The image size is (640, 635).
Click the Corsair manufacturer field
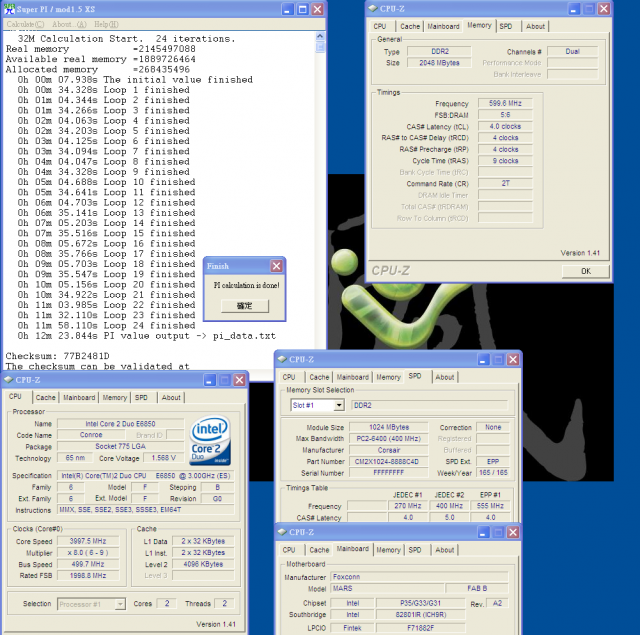pyautogui.click(x=389, y=450)
